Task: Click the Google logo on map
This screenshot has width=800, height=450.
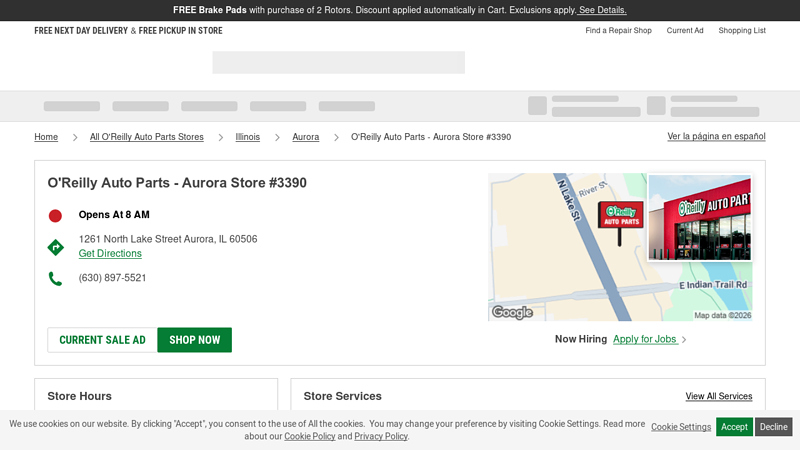Action: [512, 312]
